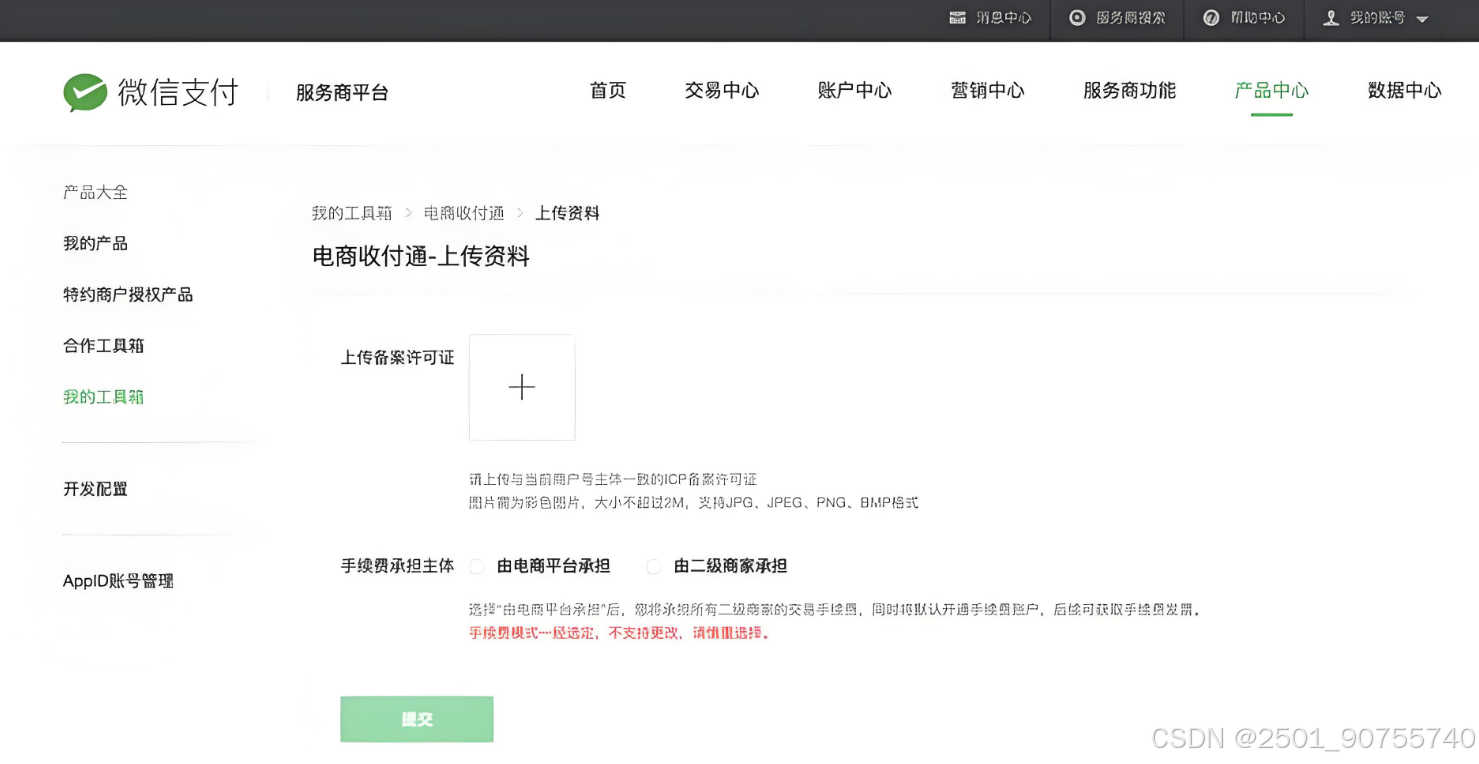This screenshot has height=764, width=1479.
Task: Click the account user silhouette icon
Action: click(x=1331, y=18)
